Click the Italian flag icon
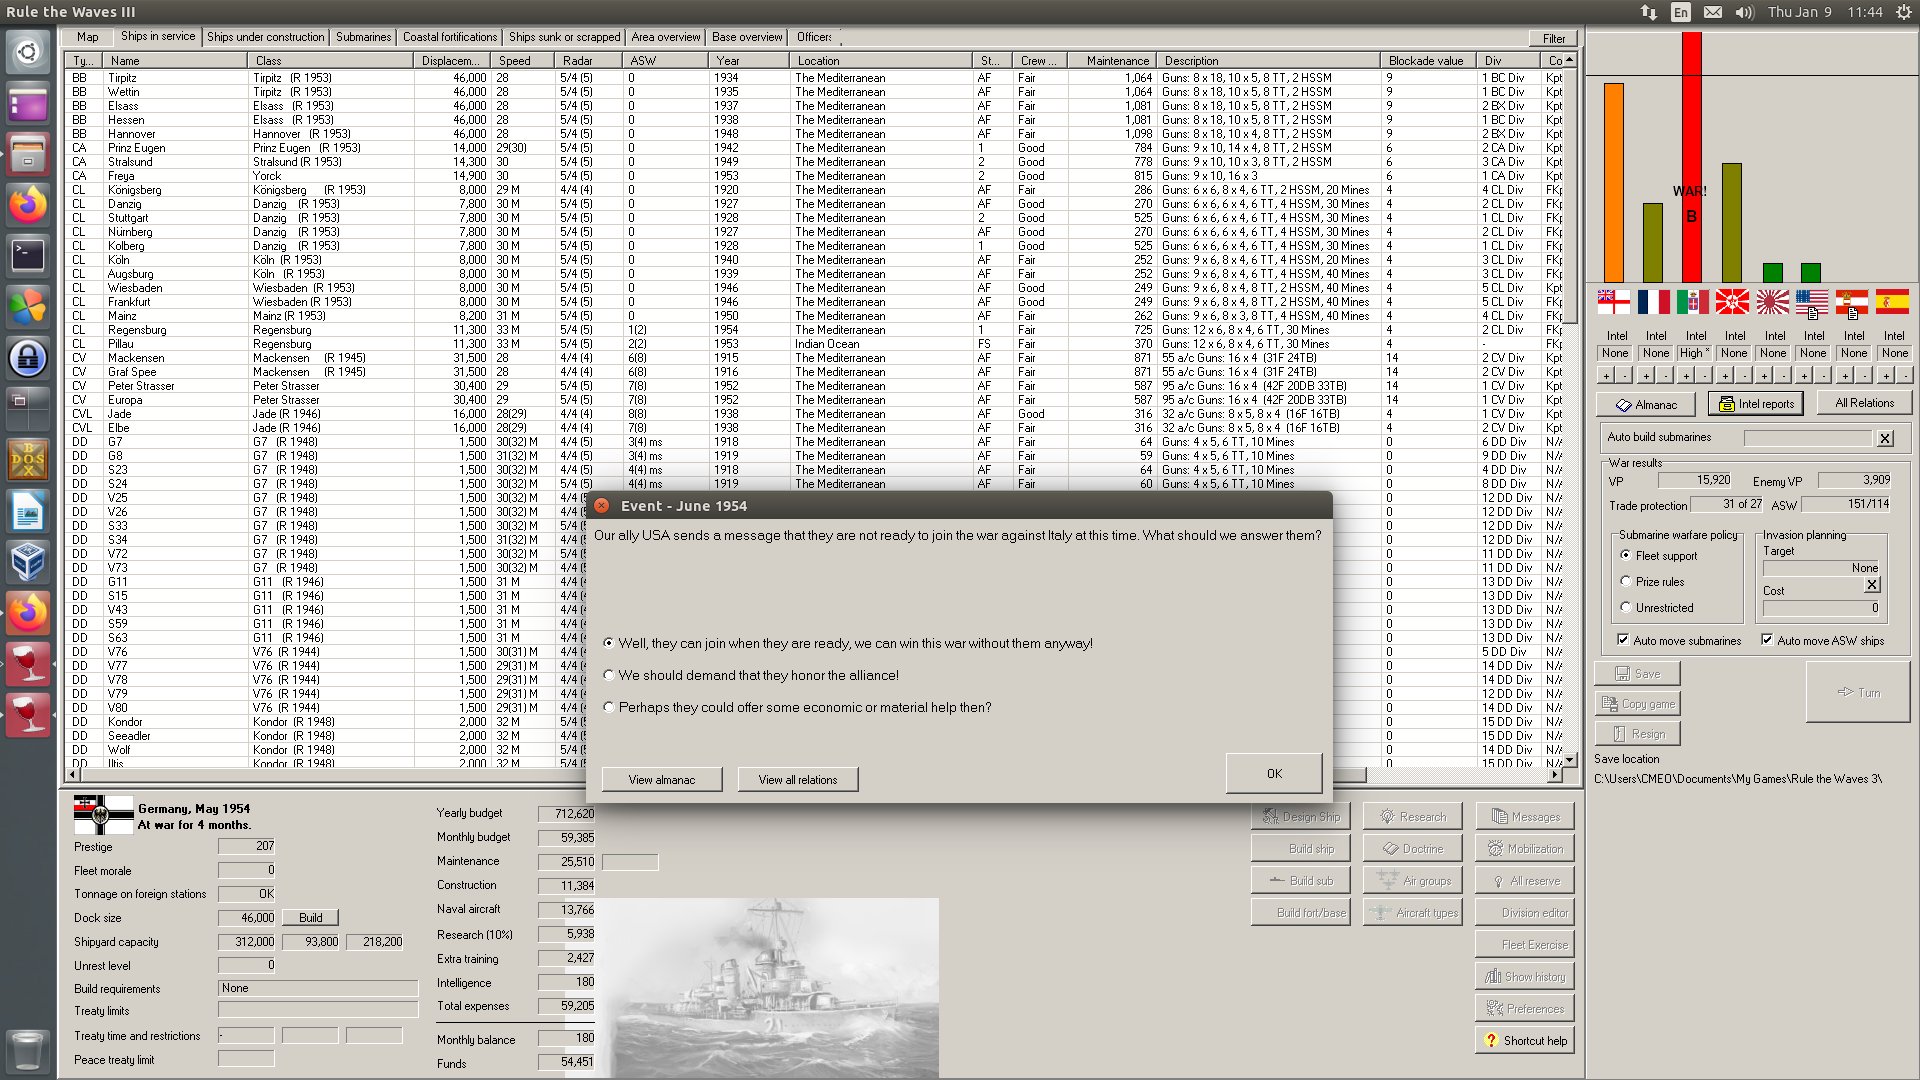The image size is (1920, 1080). pyautogui.click(x=1693, y=301)
